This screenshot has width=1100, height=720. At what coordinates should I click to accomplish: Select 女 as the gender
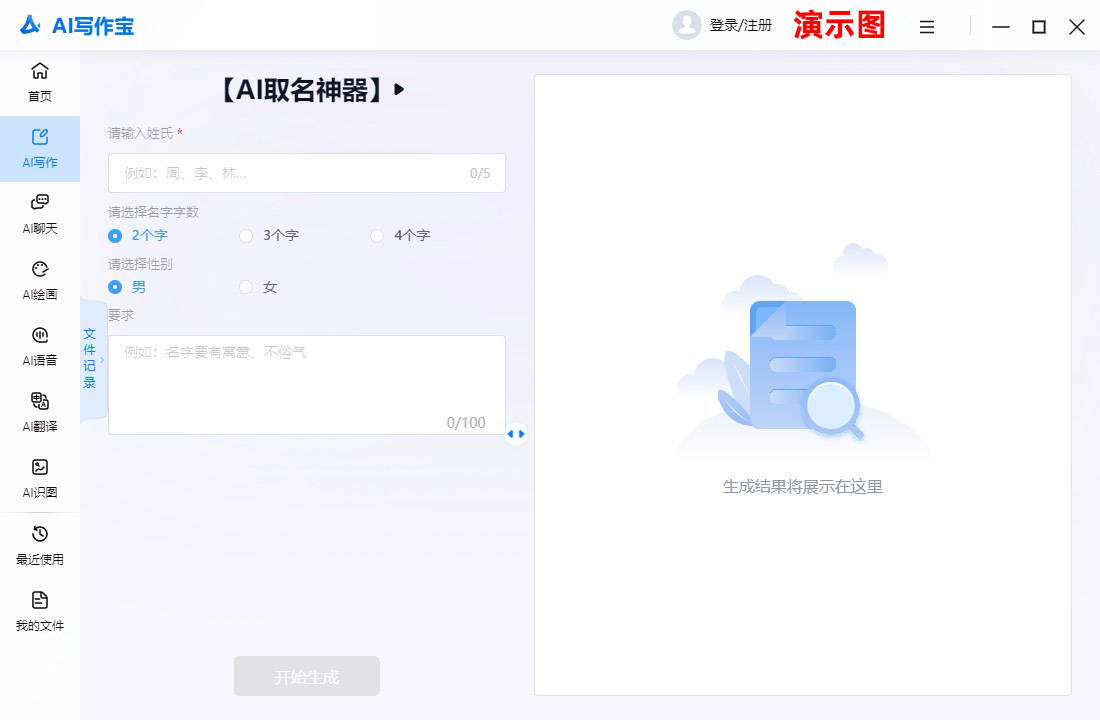tap(246, 288)
